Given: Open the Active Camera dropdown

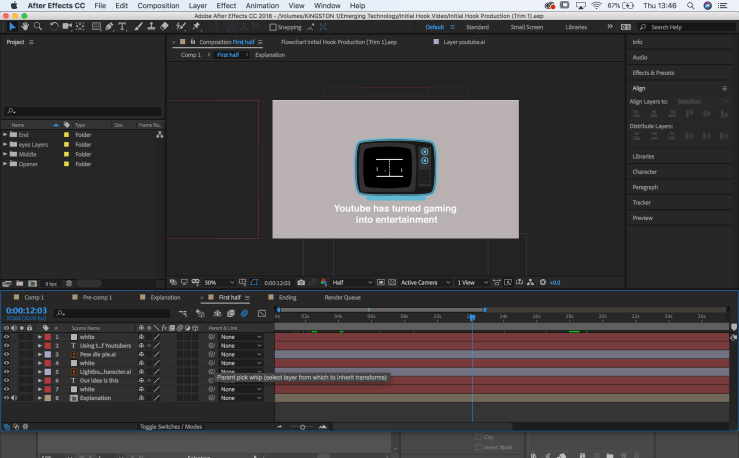Looking at the screenshot, I should click(425, 283).
